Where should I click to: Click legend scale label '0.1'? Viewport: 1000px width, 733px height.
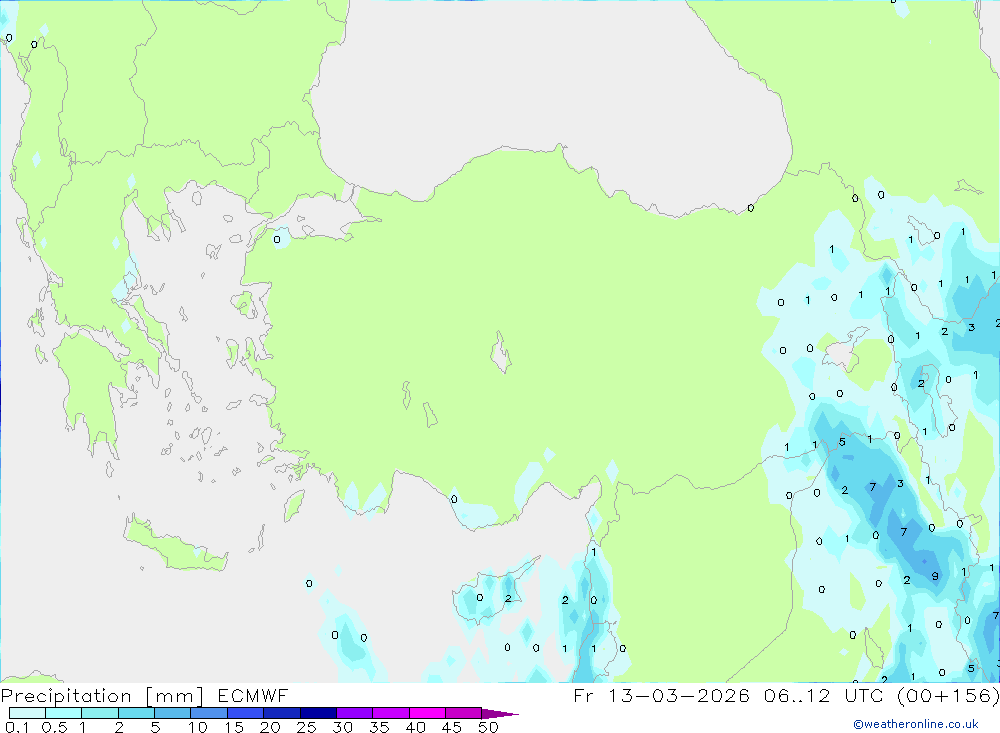coord(17,727)
